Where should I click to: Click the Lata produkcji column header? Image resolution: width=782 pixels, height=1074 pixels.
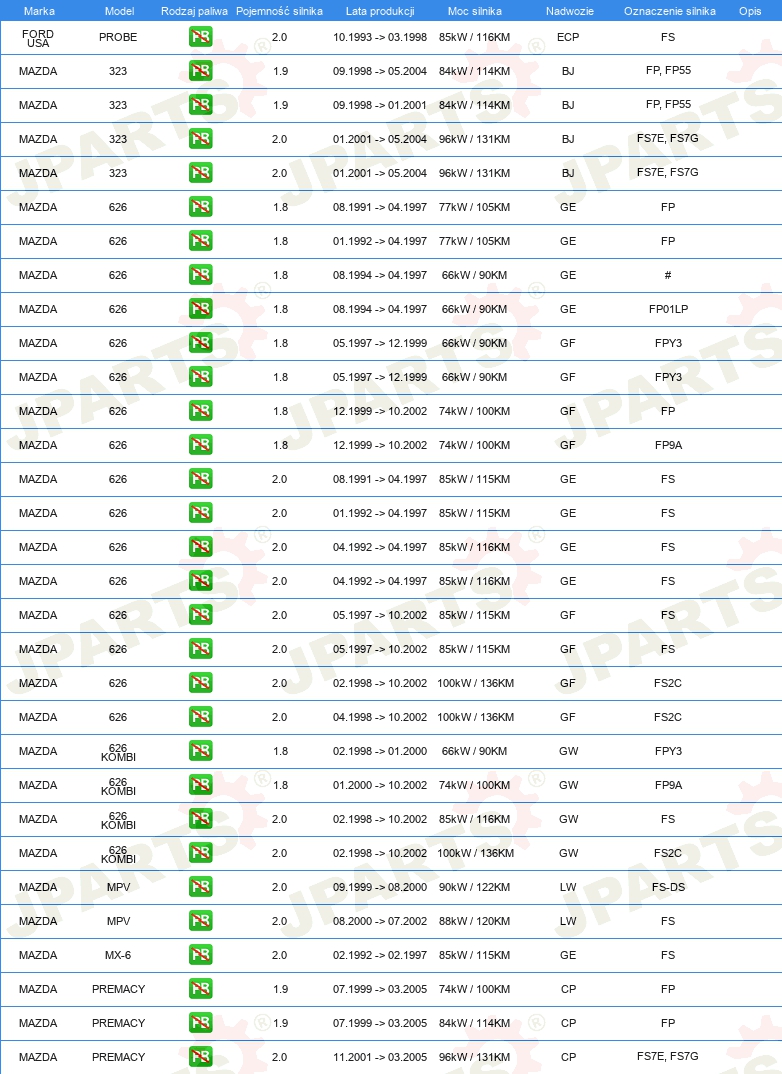click(380, 11)
